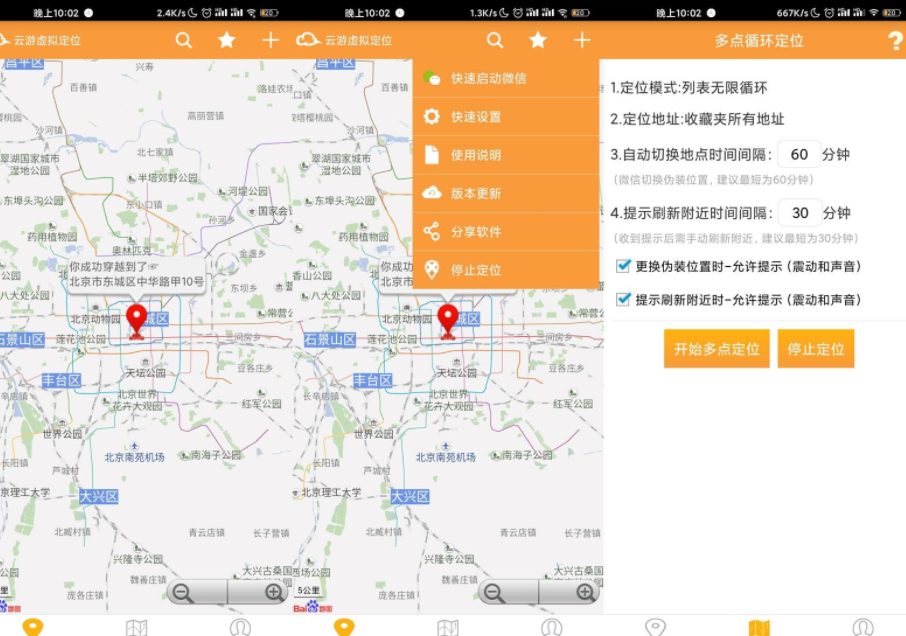Choose 快速启动微信 from the dropdown menu
The image size is (906, 636).
click(506, 78)
